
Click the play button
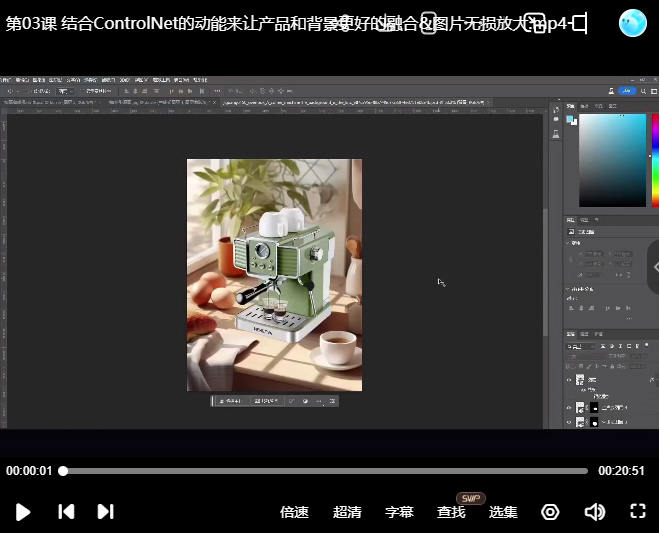[x=23, y=512]
